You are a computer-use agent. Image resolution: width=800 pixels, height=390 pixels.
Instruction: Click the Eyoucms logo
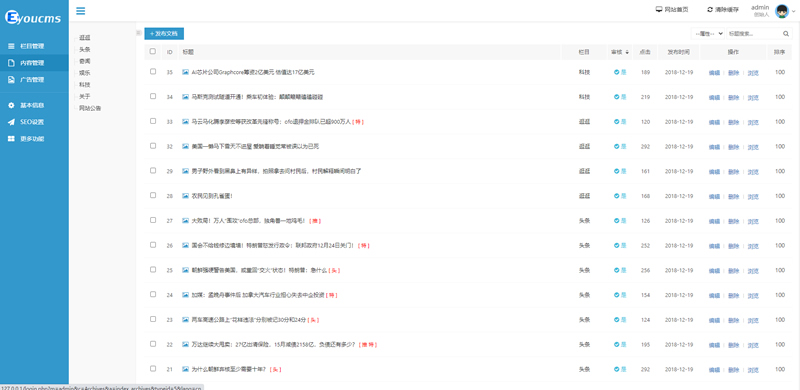tap(33, 18)
